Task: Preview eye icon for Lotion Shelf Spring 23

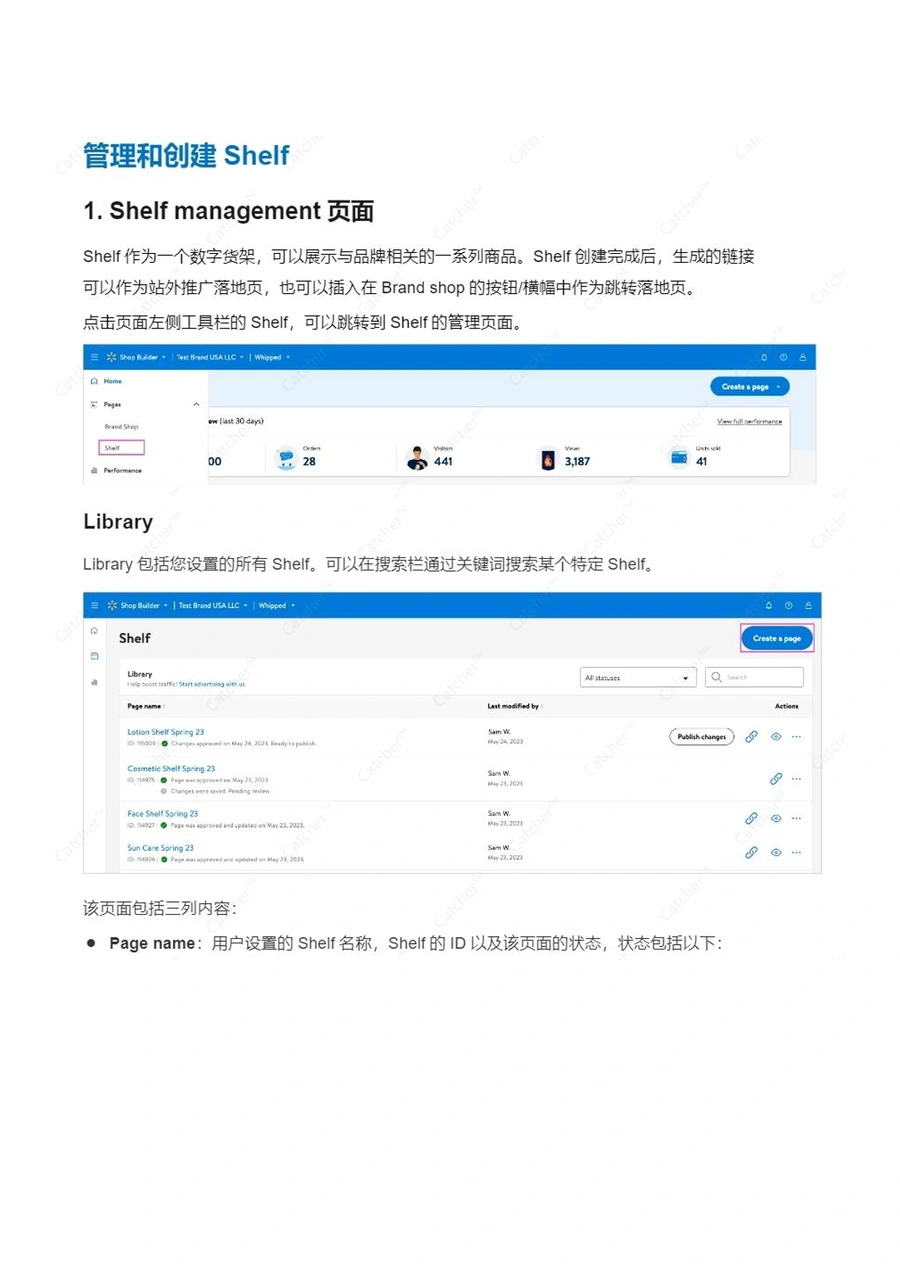Action: (x=776, y=737)
